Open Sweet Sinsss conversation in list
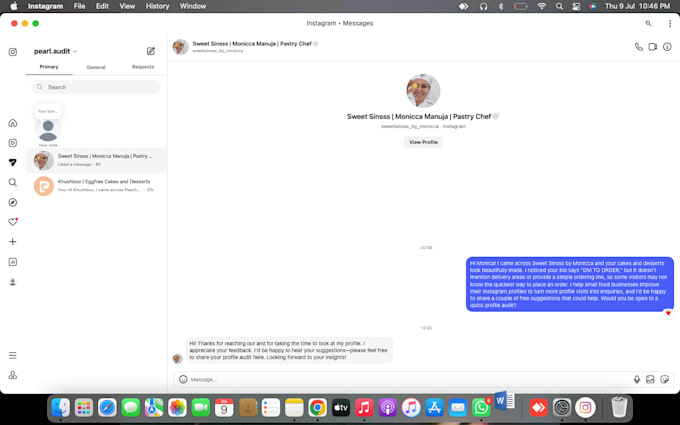This screenshot has width=680, height=425. (96, 160)
